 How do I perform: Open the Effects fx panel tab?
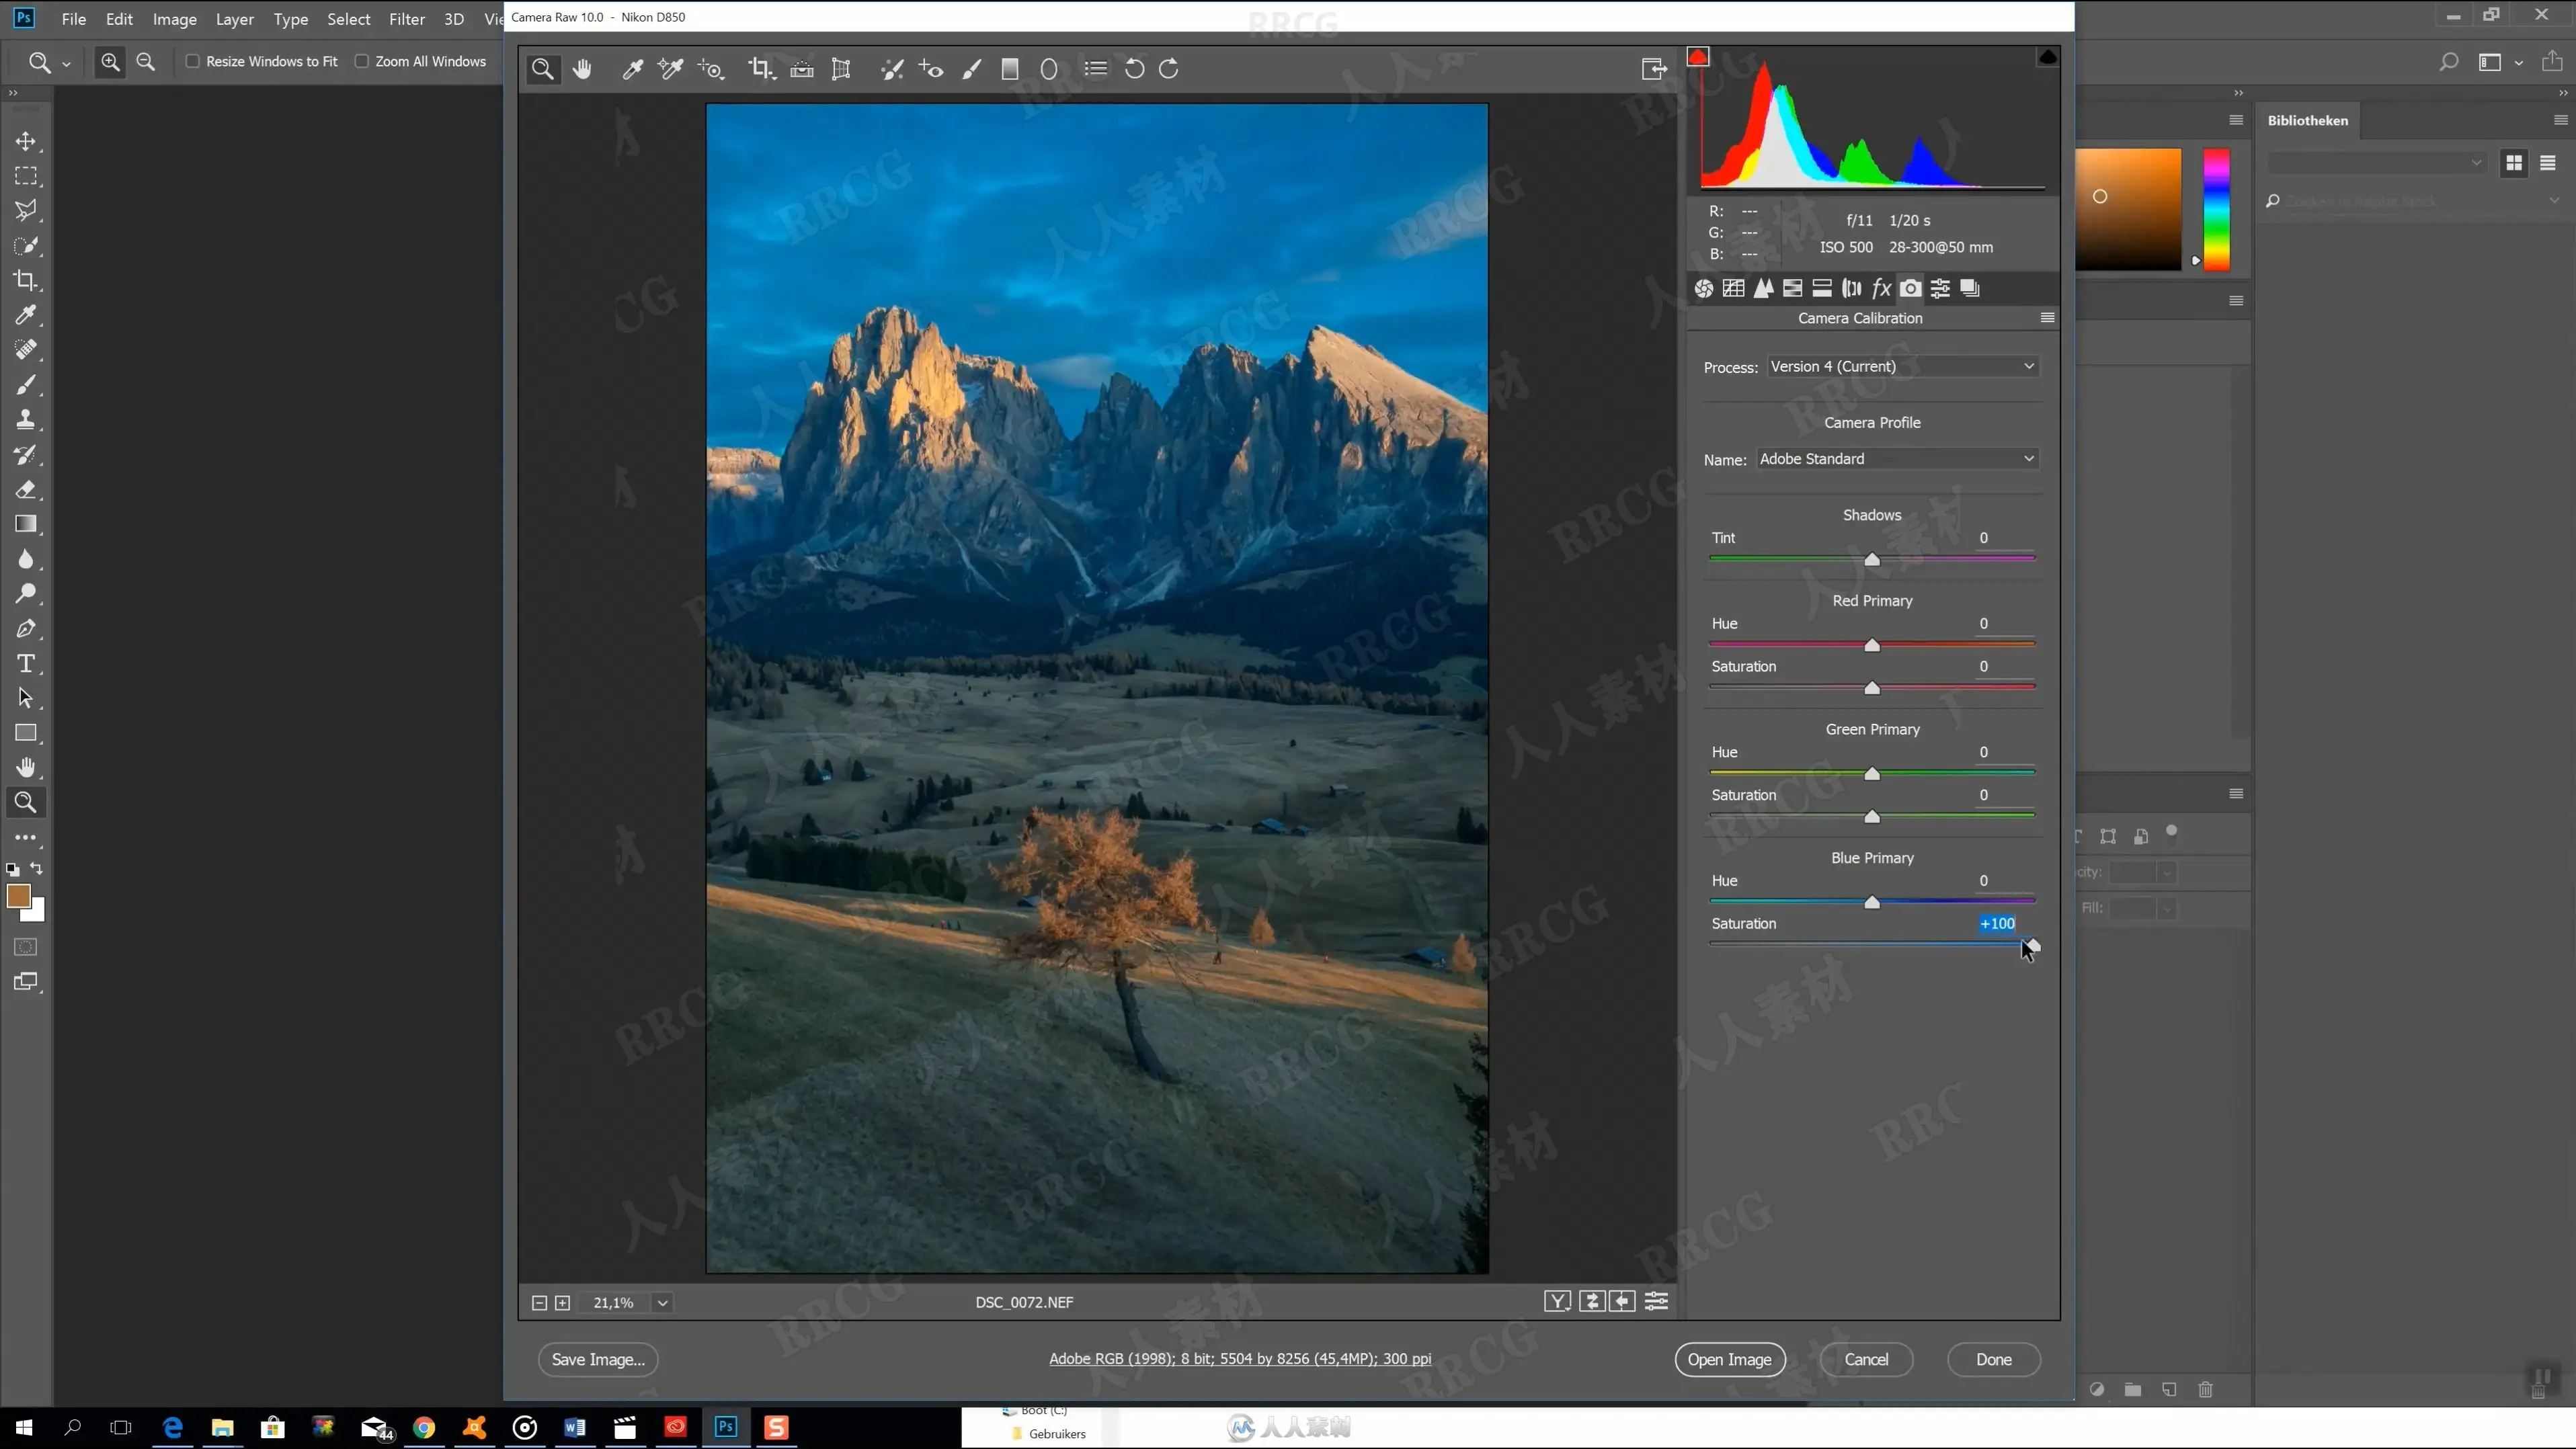(1881, 289)
